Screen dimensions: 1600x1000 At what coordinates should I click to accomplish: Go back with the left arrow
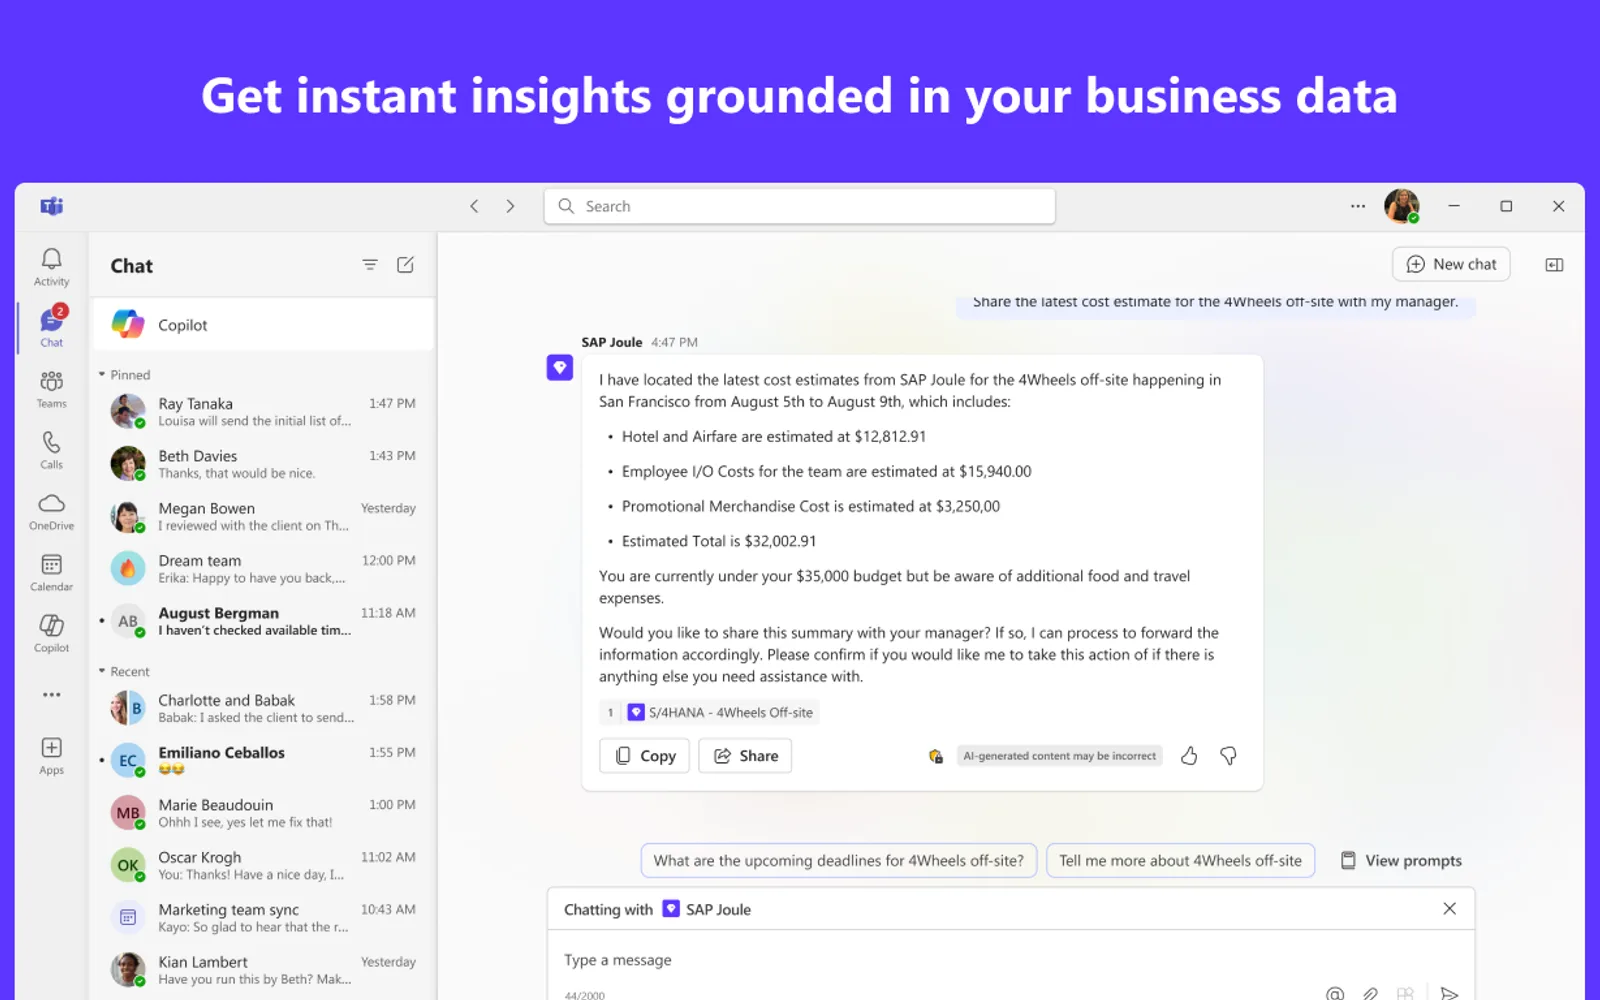[474, 206]
